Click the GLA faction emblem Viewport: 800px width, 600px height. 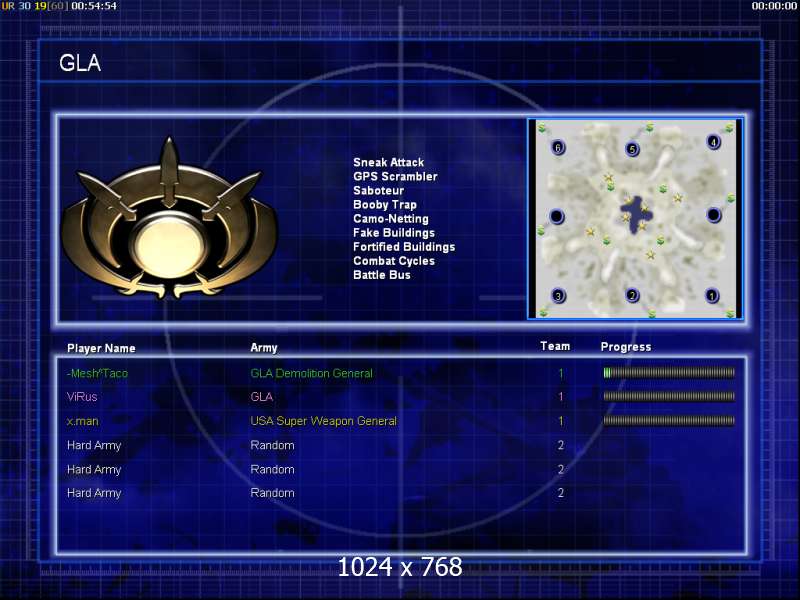169,218
